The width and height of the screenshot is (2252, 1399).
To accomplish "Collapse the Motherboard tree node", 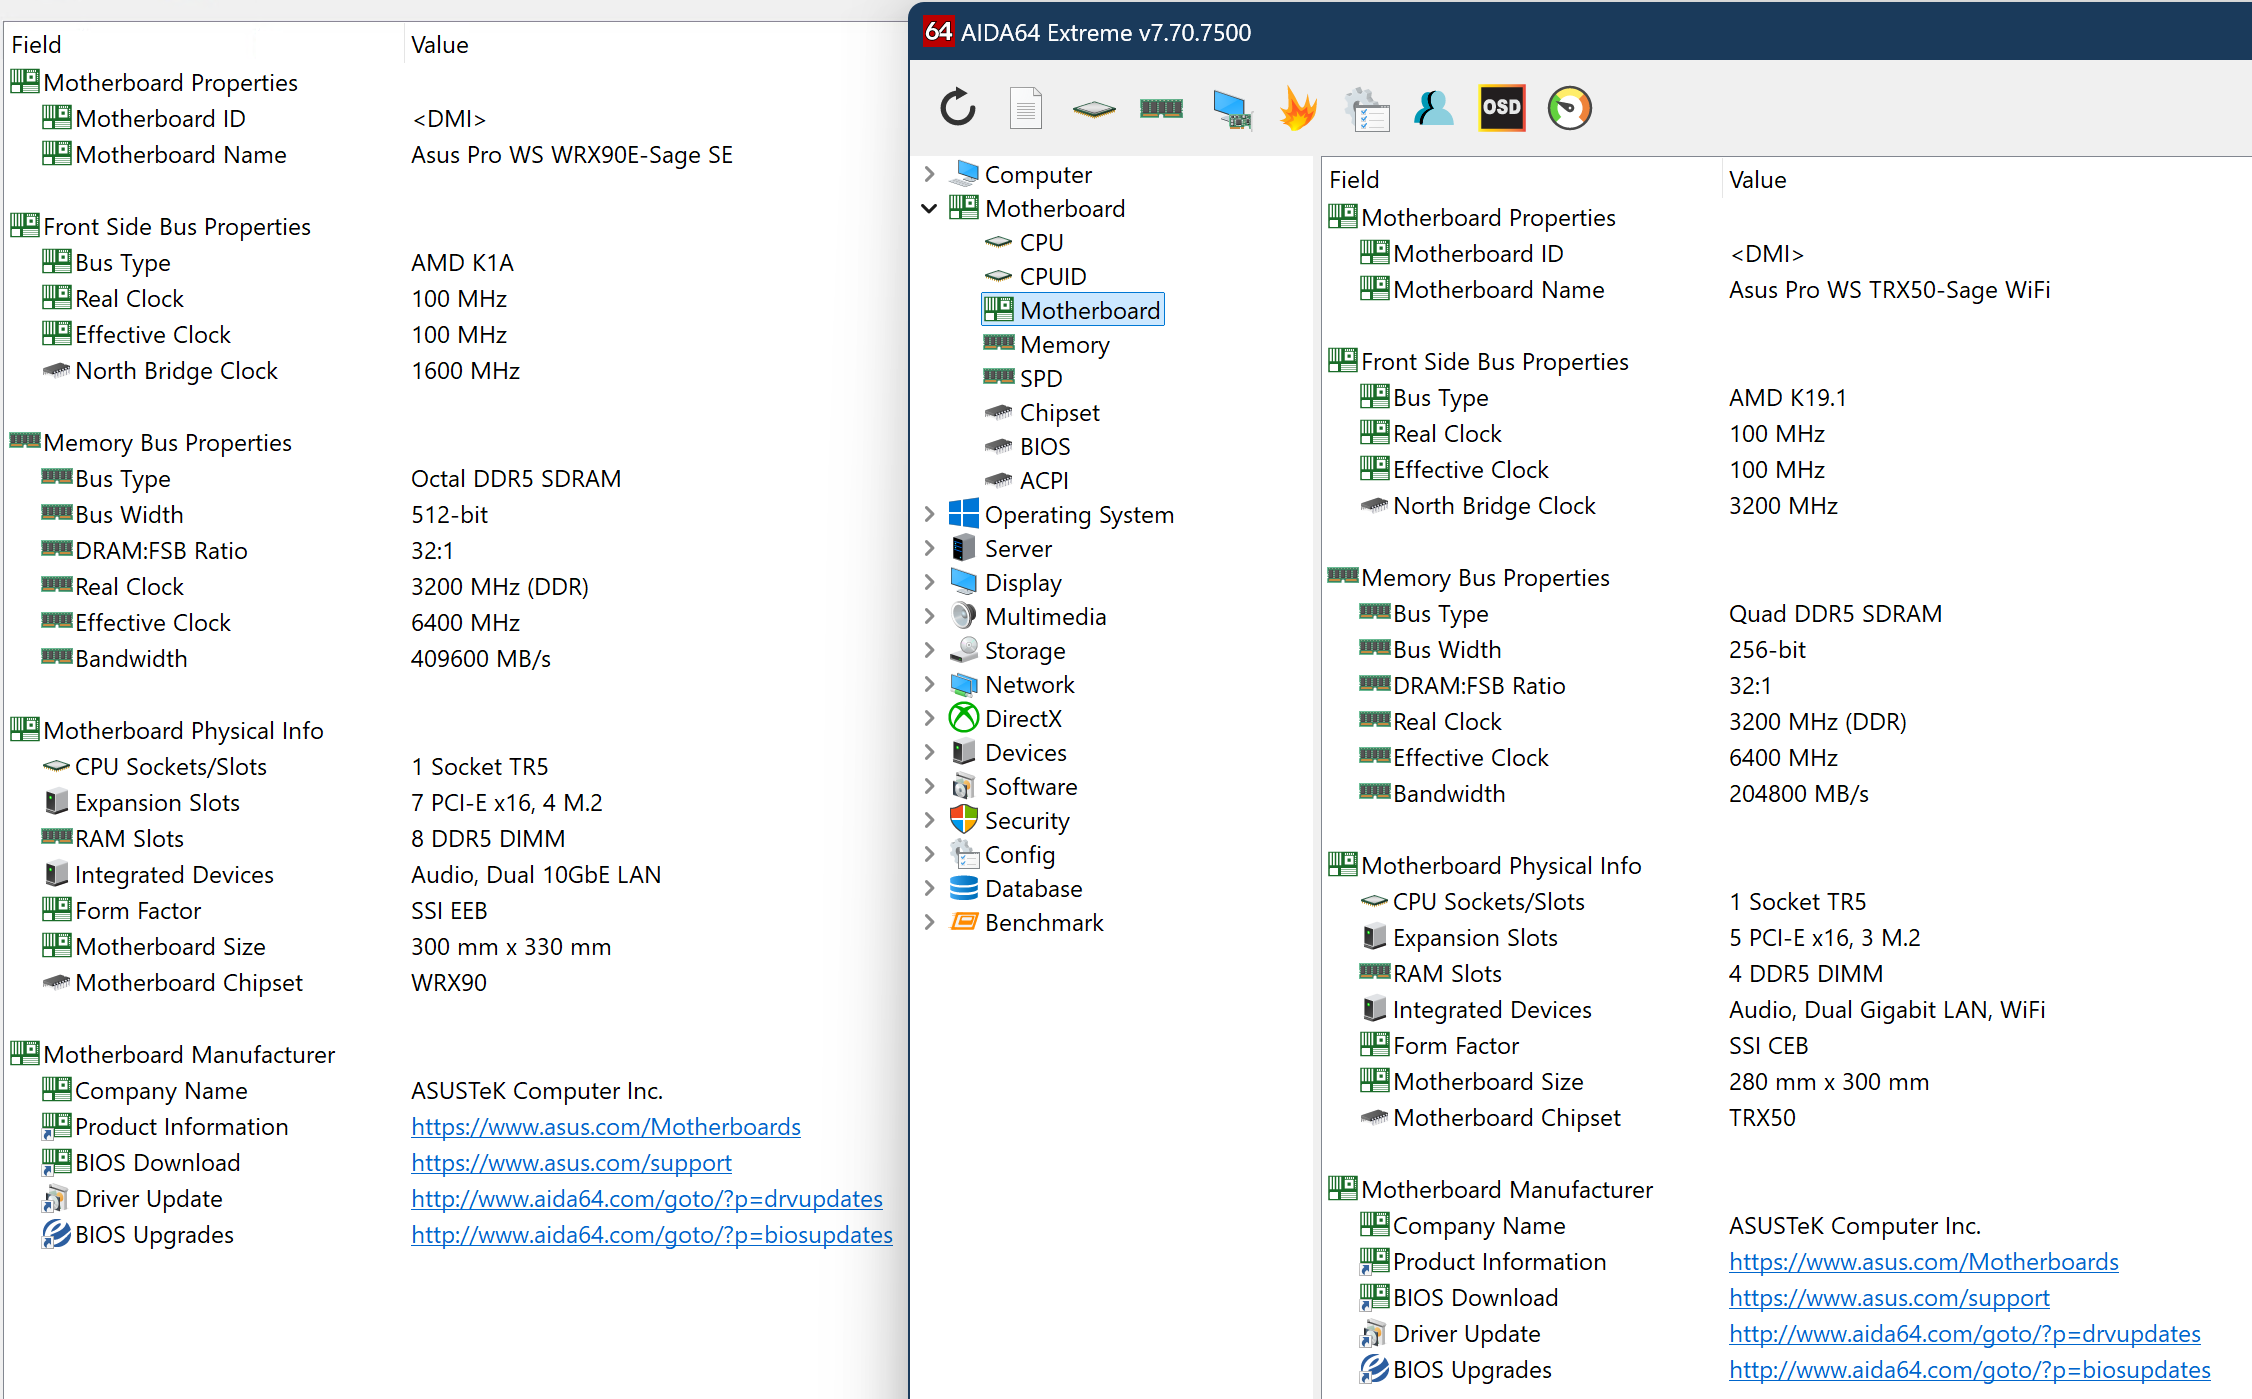I will point(929,208).
